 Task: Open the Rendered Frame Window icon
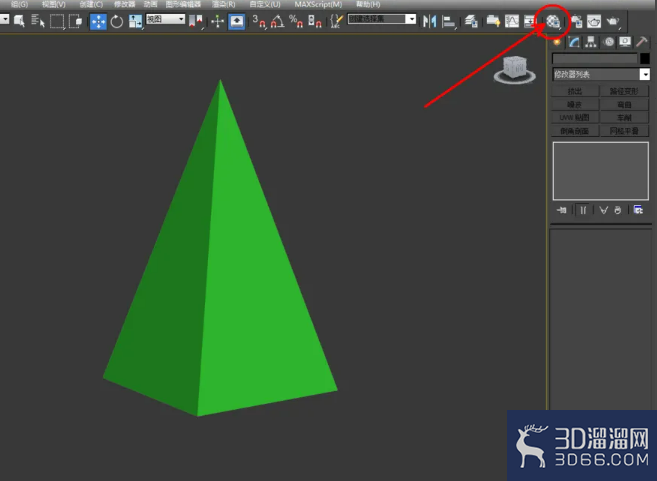tap(594, 21)
